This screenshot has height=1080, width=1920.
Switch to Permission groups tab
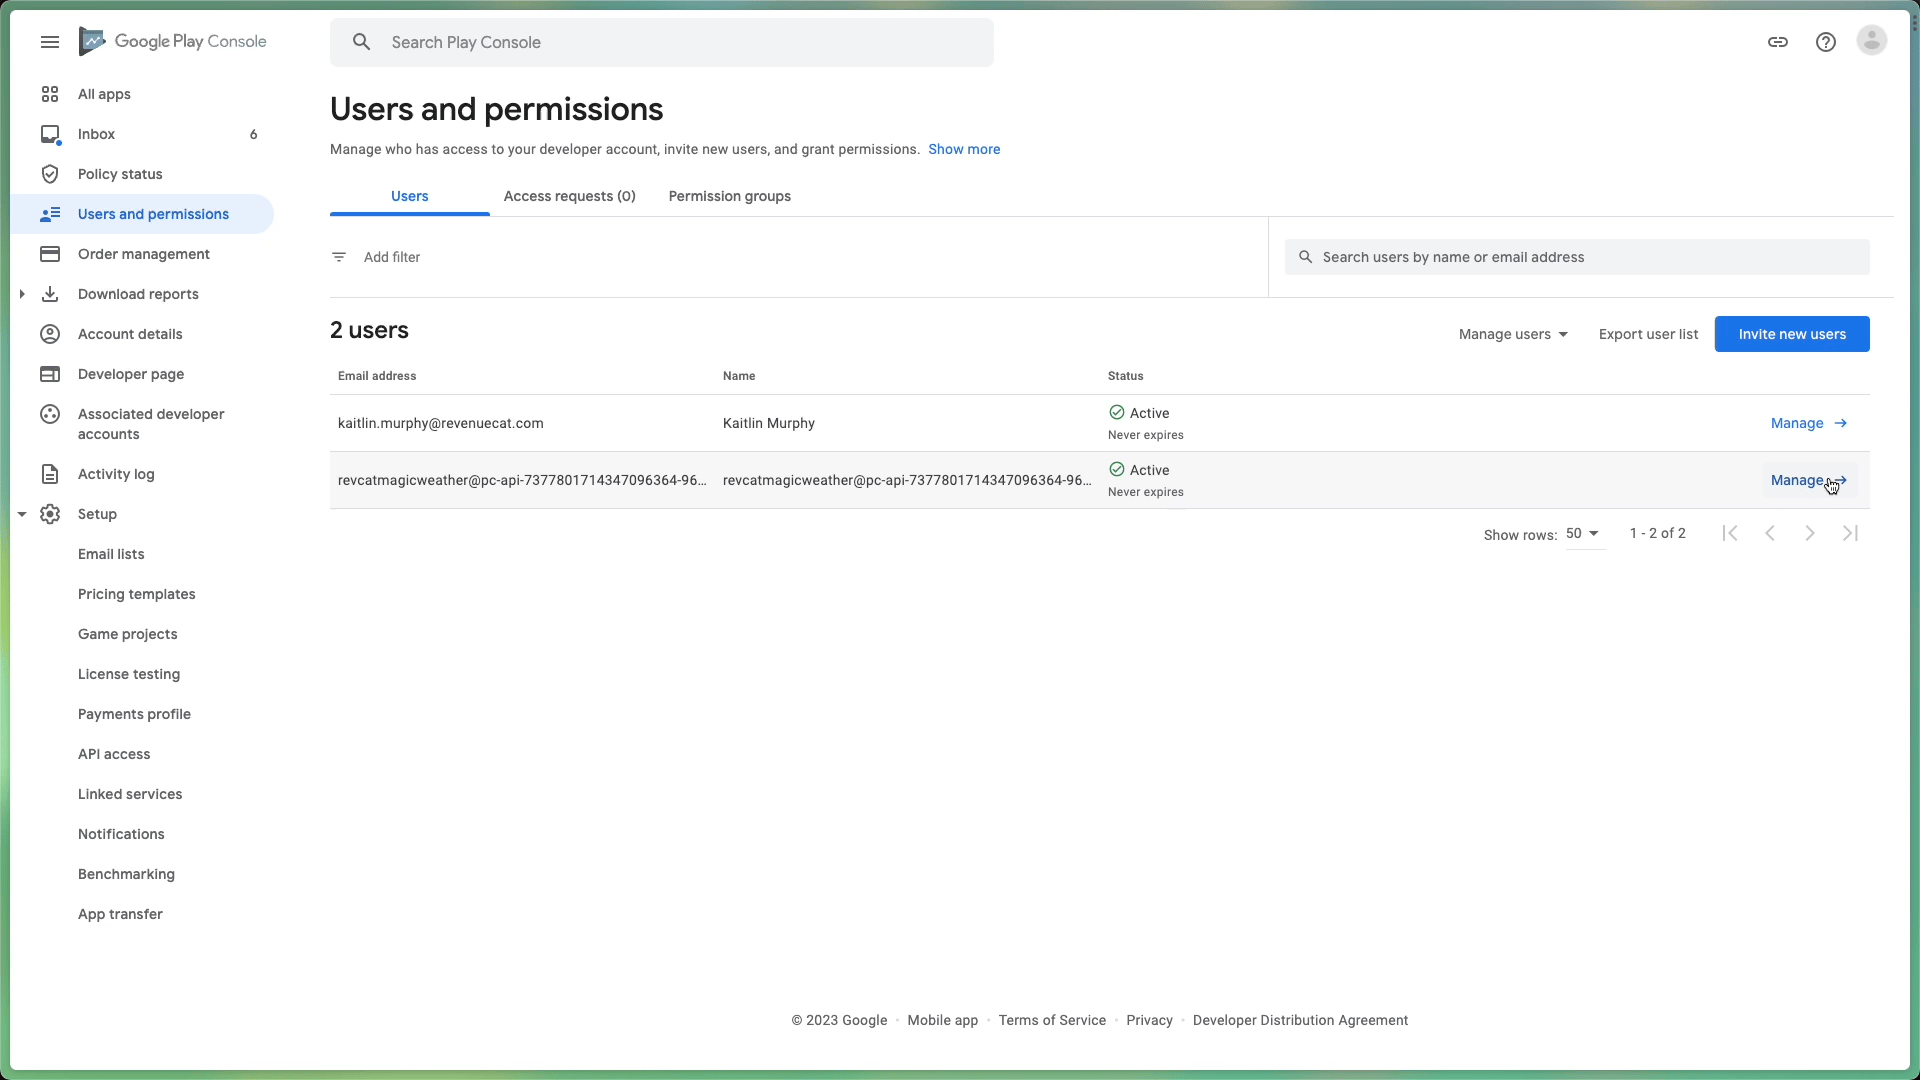coord(729,196)
